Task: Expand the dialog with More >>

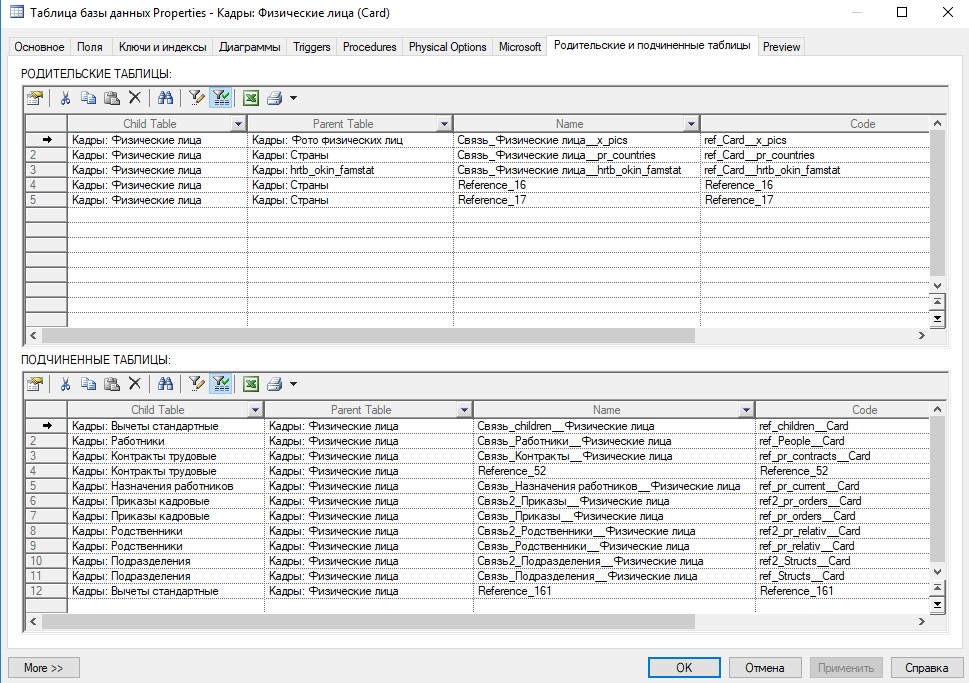Action: 44,668
